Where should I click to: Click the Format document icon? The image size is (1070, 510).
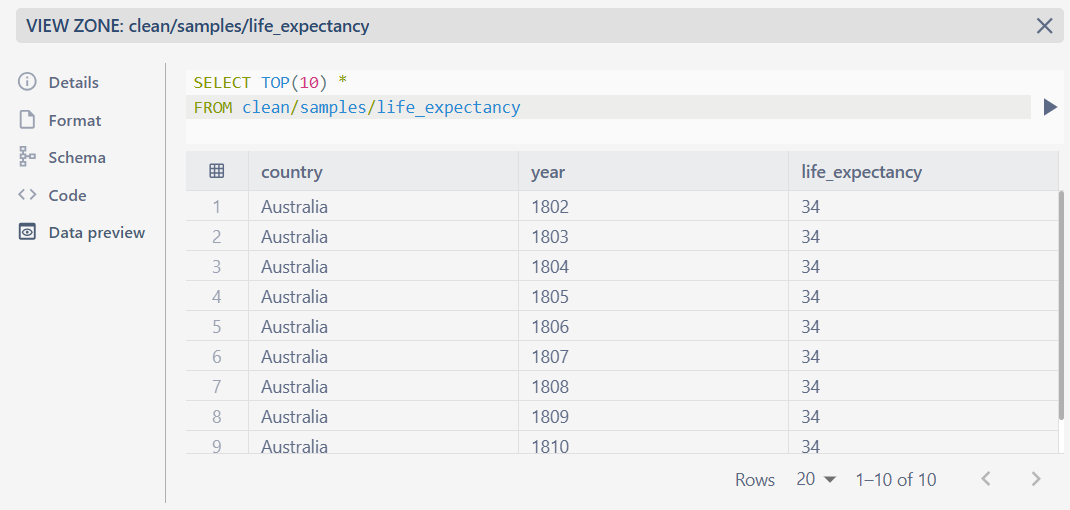[x=27, y=120]
